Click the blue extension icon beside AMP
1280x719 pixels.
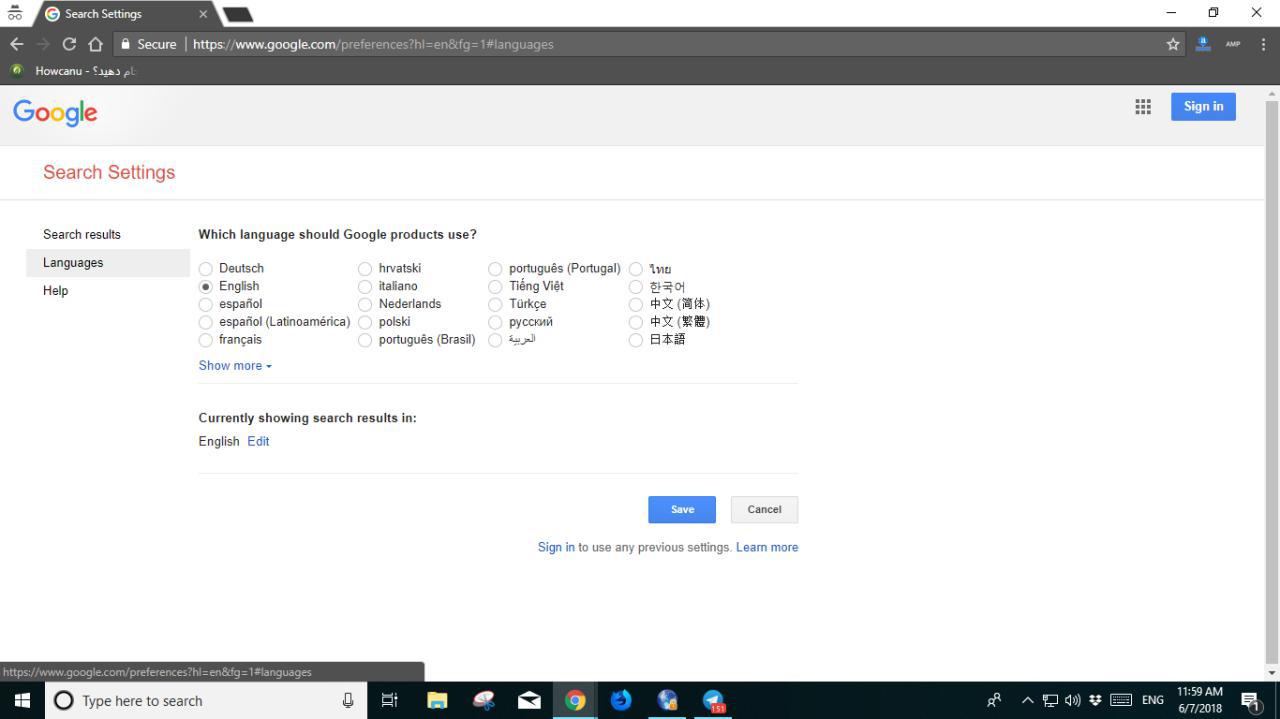coord(1203,44)
